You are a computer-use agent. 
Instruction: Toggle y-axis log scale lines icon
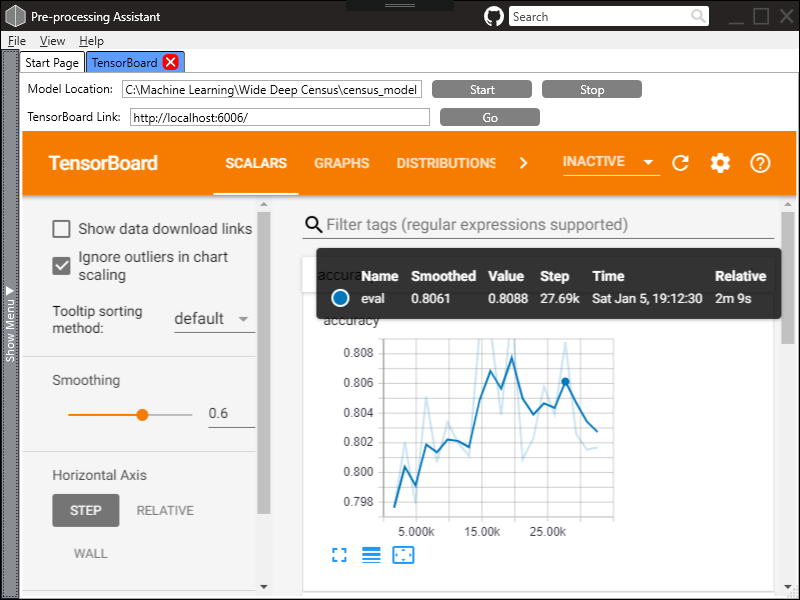click(371, 555)
